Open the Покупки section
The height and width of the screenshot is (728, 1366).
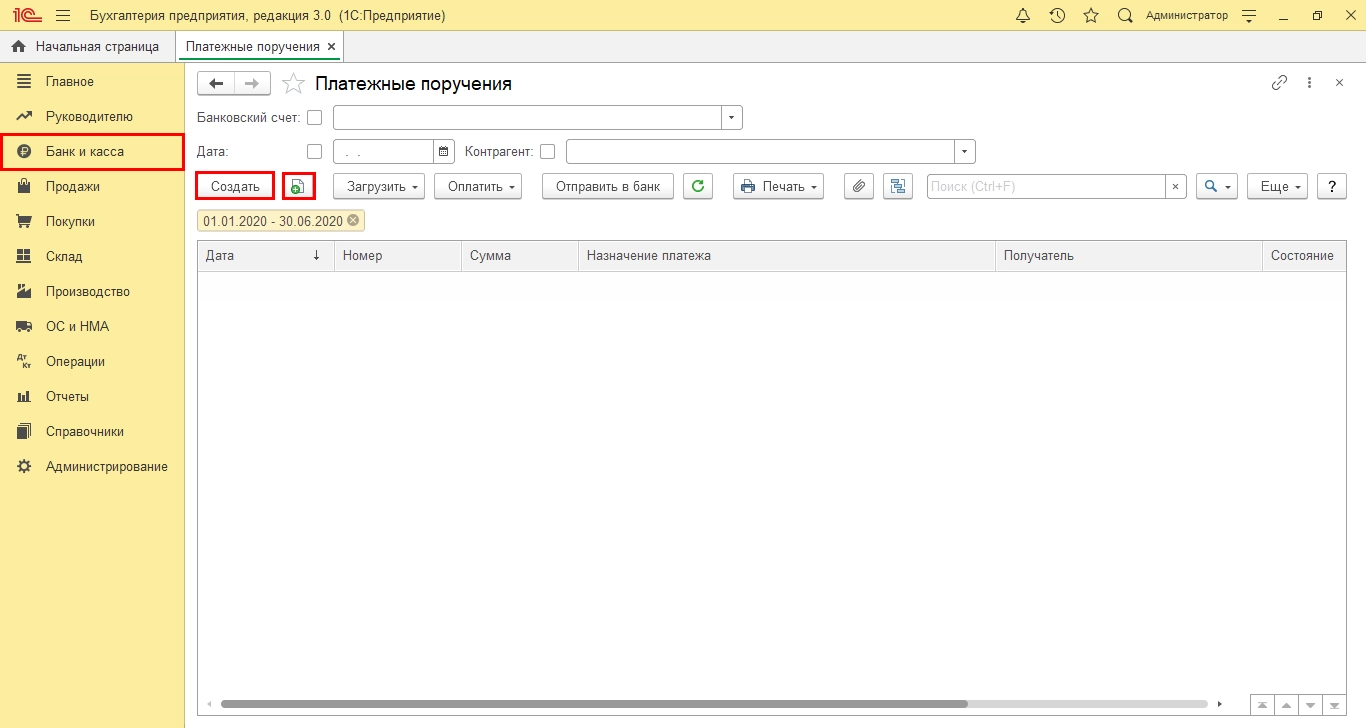click(92, 222)
